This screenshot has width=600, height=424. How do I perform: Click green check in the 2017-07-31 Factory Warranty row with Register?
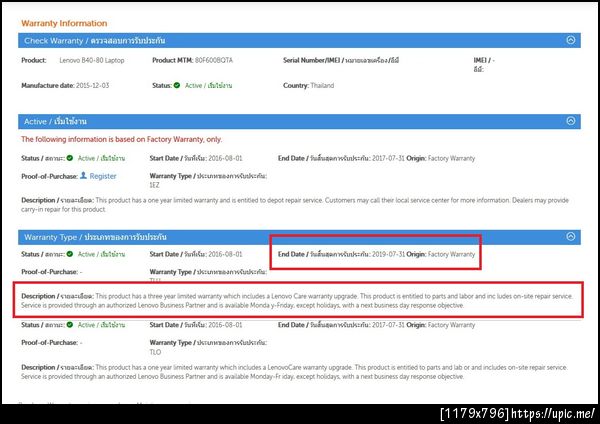click(70, 158)
